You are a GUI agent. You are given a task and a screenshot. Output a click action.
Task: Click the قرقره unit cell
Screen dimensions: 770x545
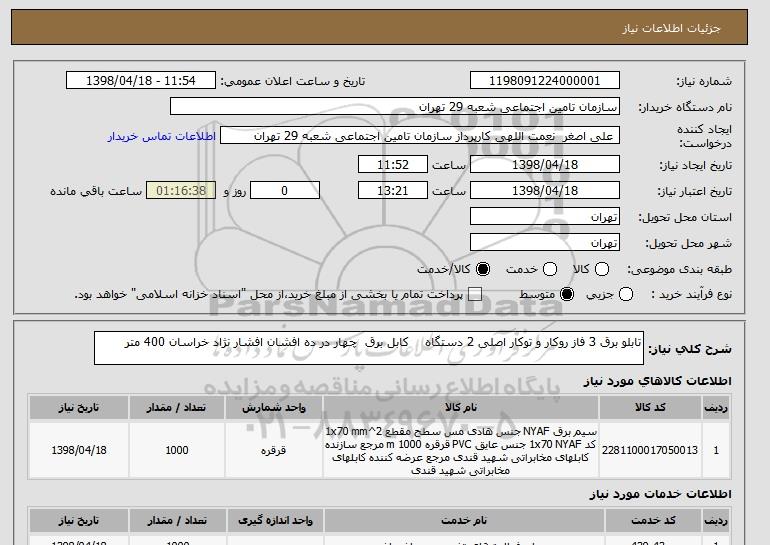pyautogui.click(x=274, y=450)
